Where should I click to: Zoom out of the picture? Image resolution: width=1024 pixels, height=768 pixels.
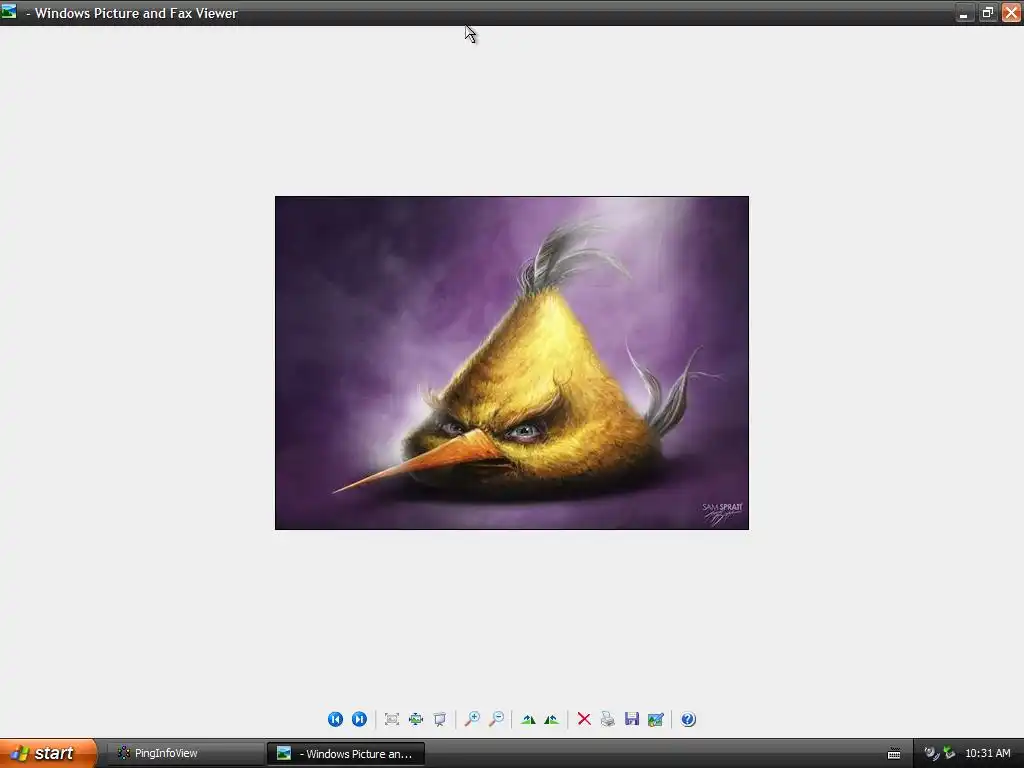(496, 719)
